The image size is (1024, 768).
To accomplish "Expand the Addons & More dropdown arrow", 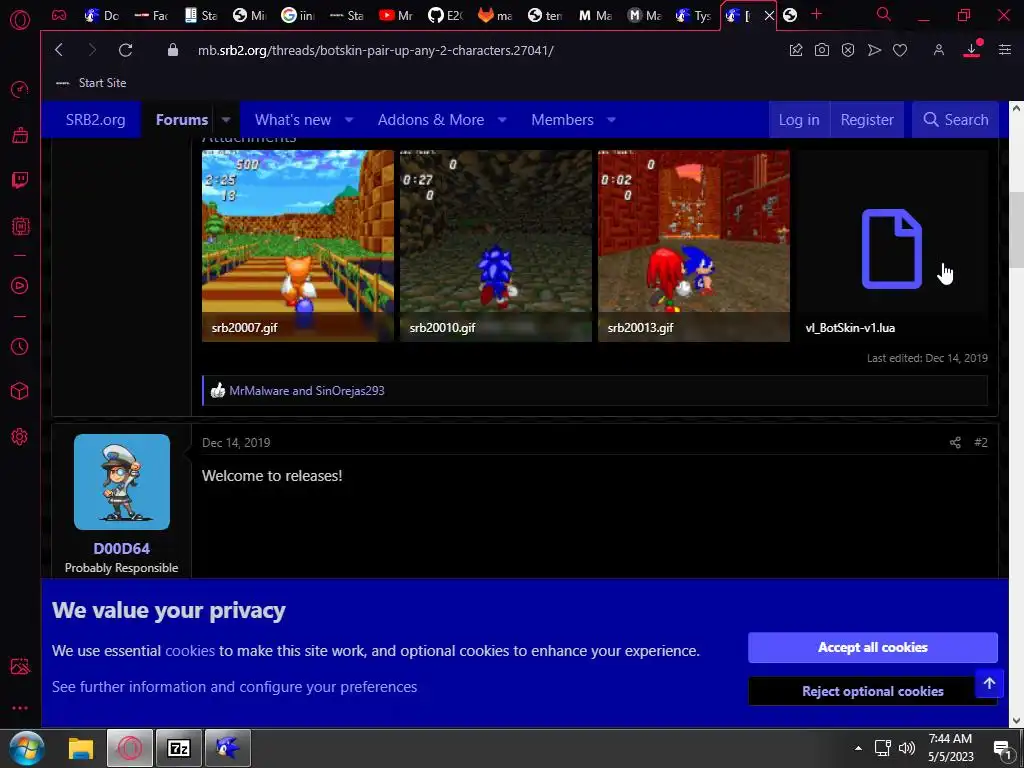I will pos(502,120).
